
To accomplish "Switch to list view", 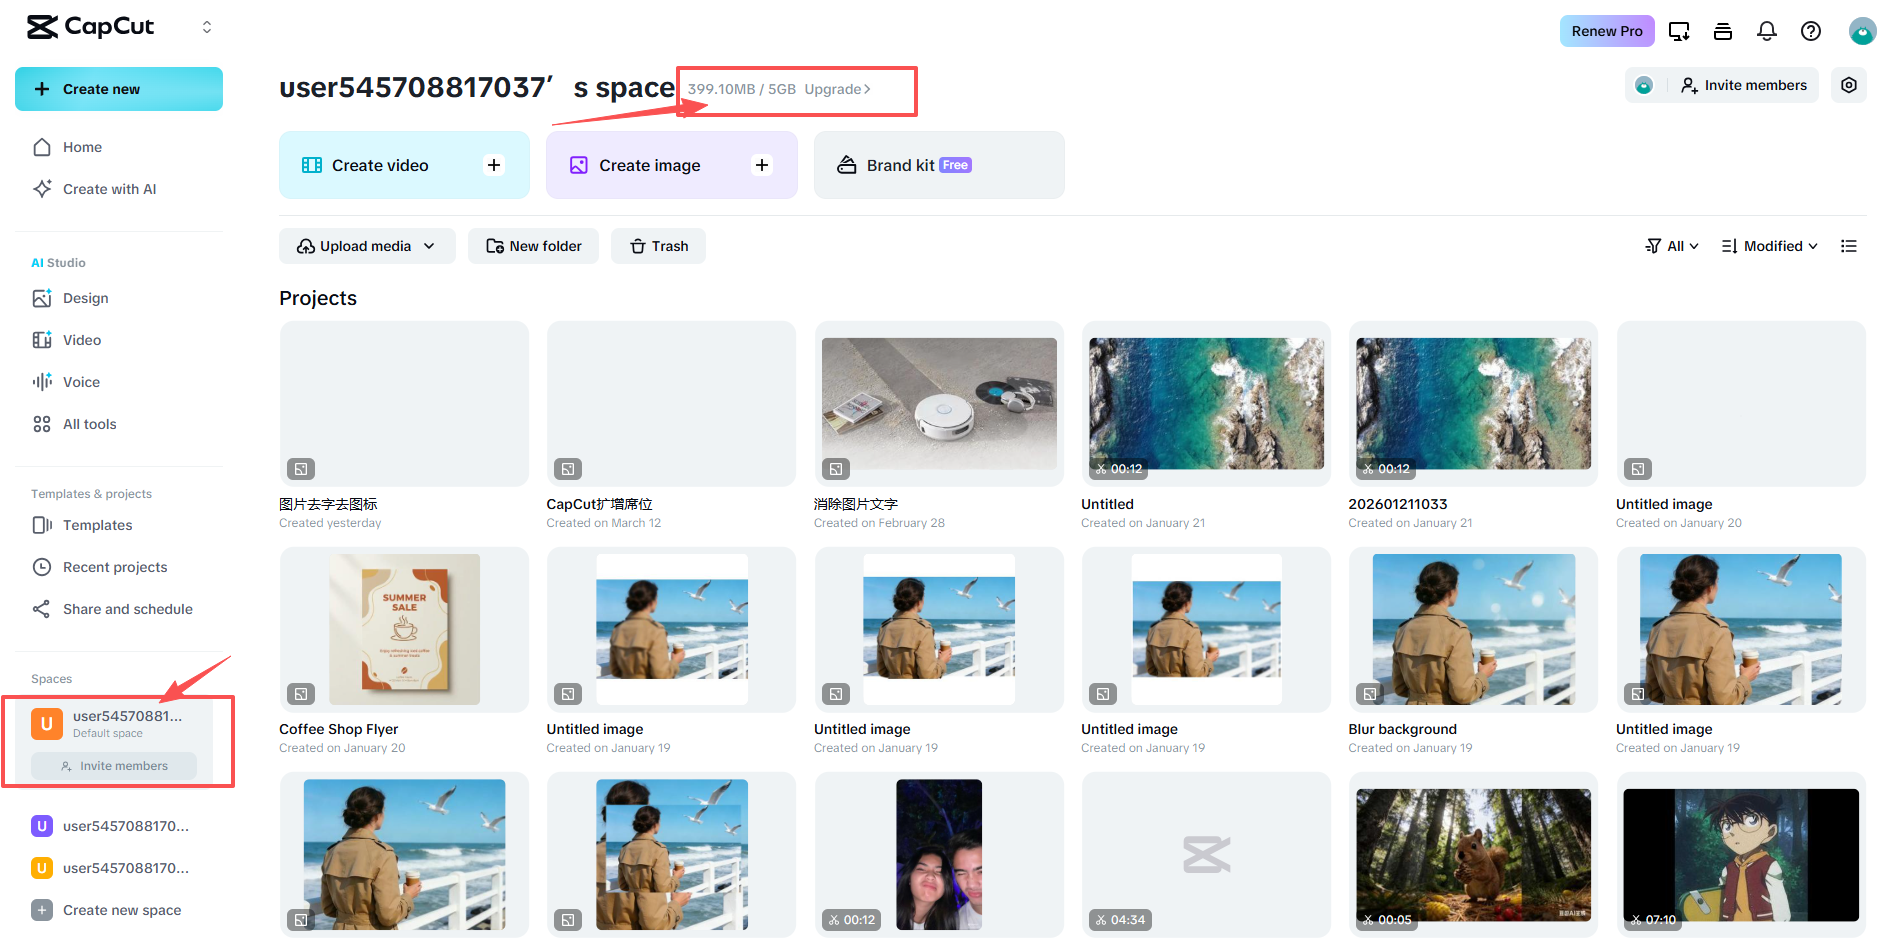I will [1849, 246].
